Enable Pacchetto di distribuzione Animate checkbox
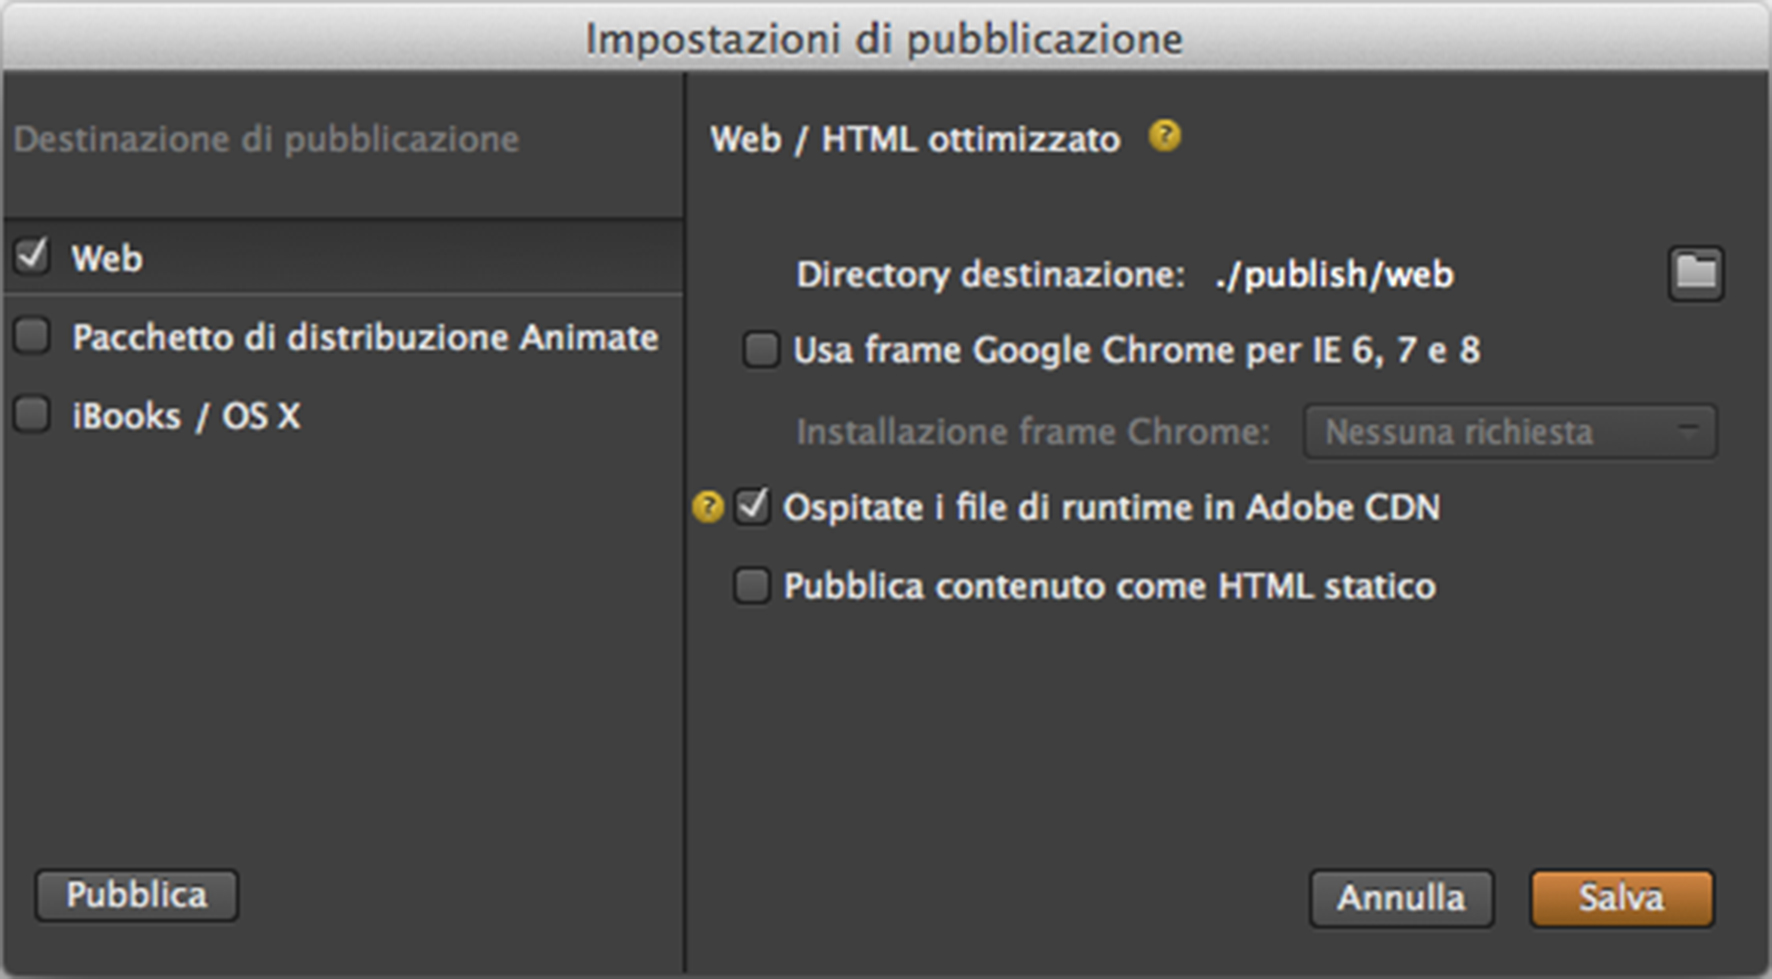The height and width of the screenshot is (979, 1772). pyautogui.click(x=32, y=336)
